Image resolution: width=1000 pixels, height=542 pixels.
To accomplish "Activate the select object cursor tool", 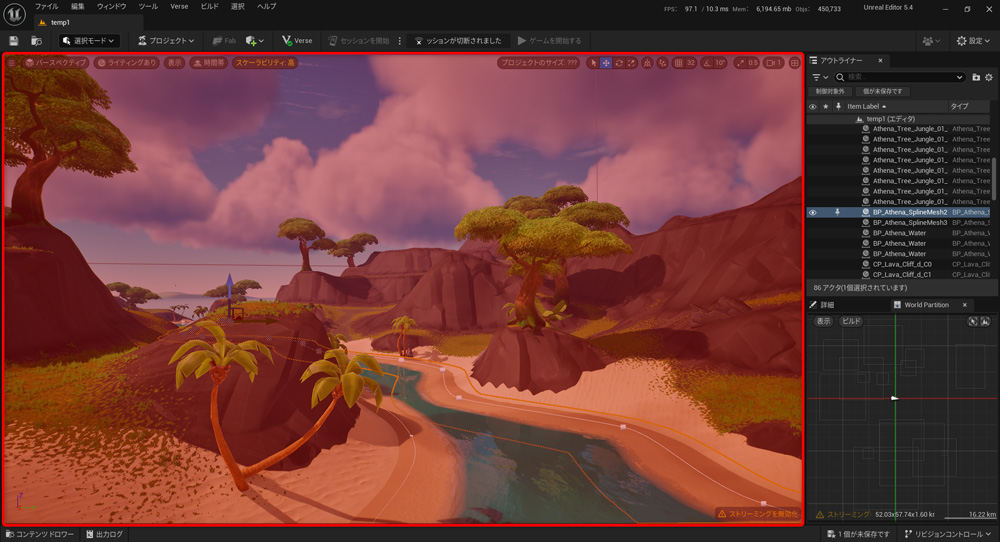I will [x=594, y=63].
